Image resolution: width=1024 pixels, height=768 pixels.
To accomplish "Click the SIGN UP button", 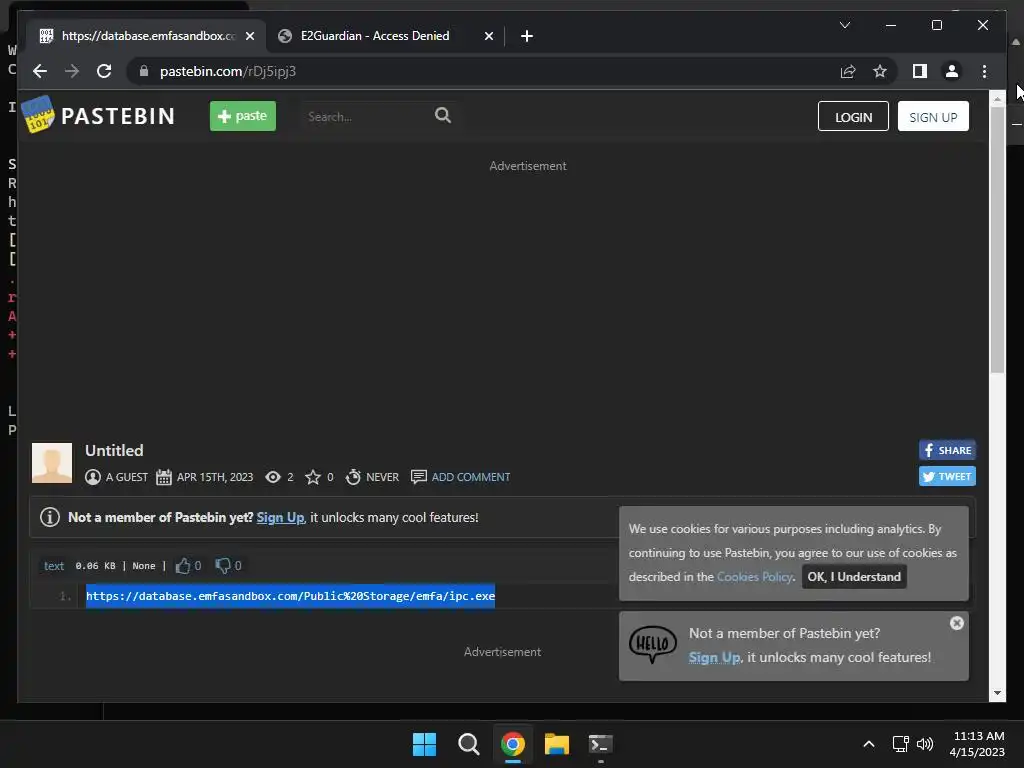I will [933, 116].
